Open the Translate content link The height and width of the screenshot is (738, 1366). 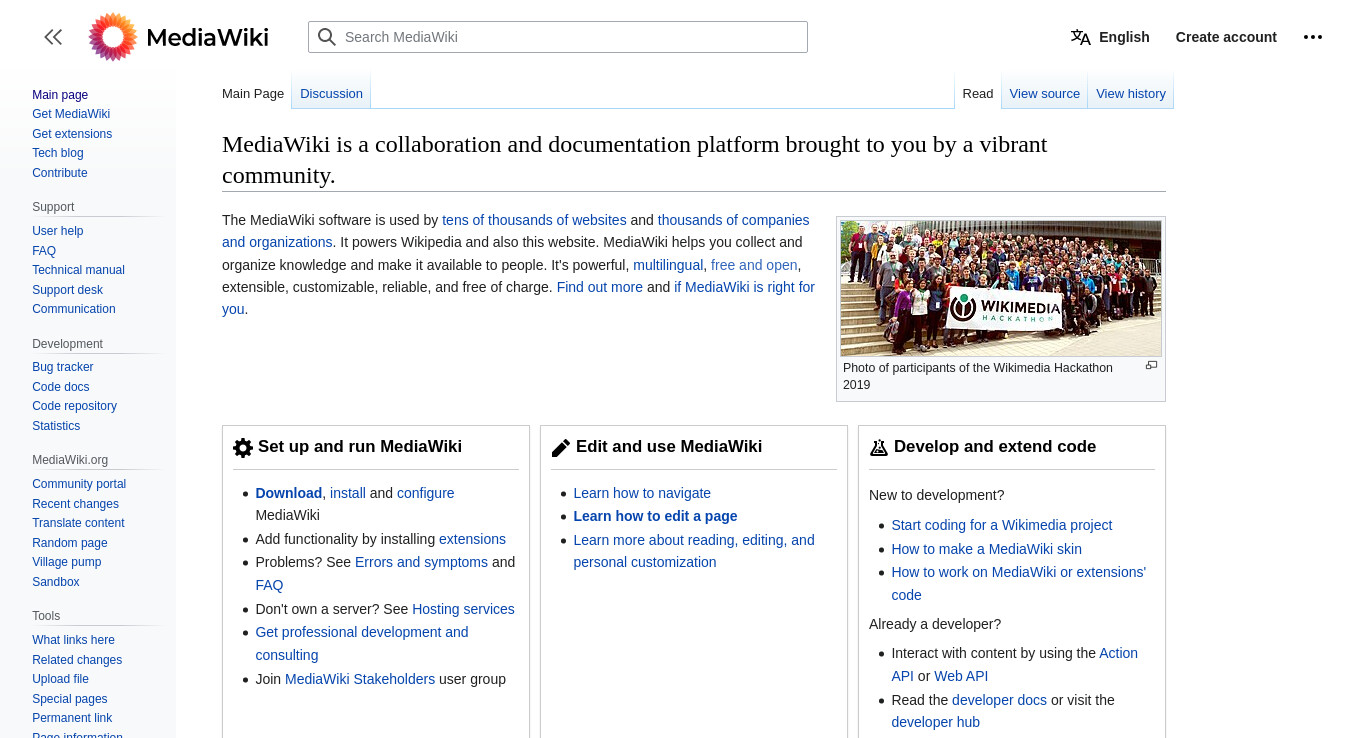(x=78, y=523)
